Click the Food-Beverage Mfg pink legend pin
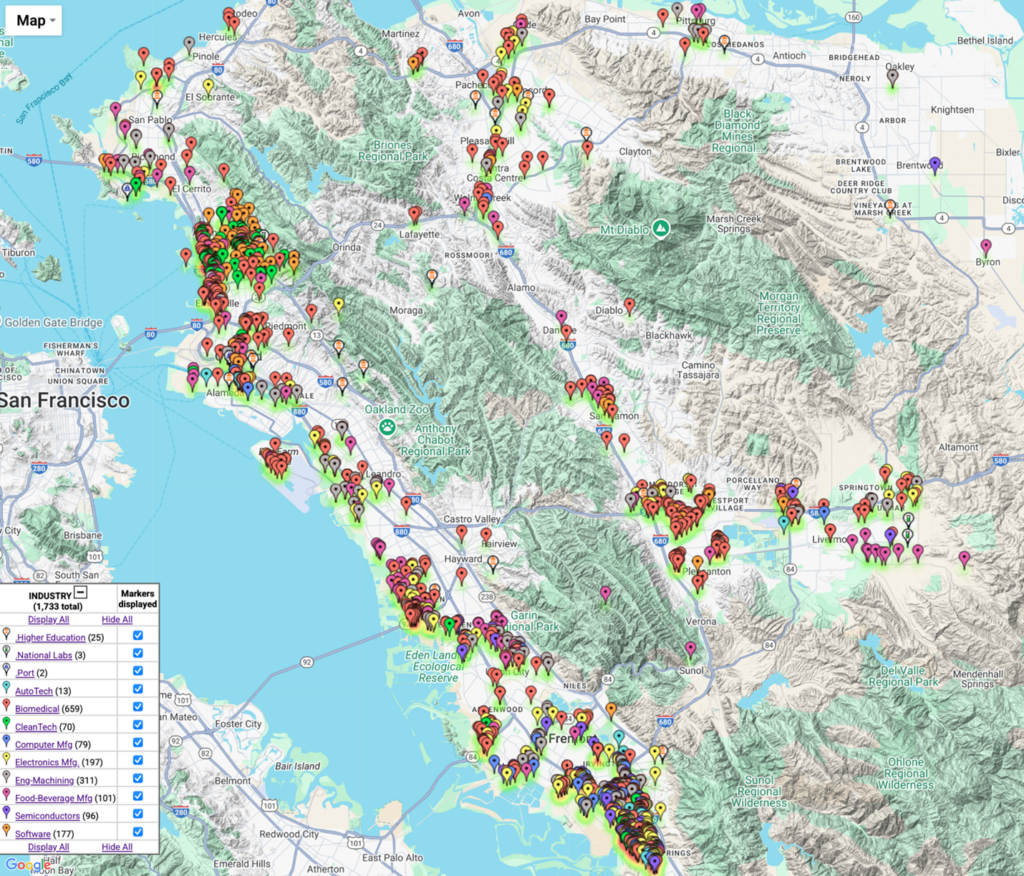 (7, 796)
